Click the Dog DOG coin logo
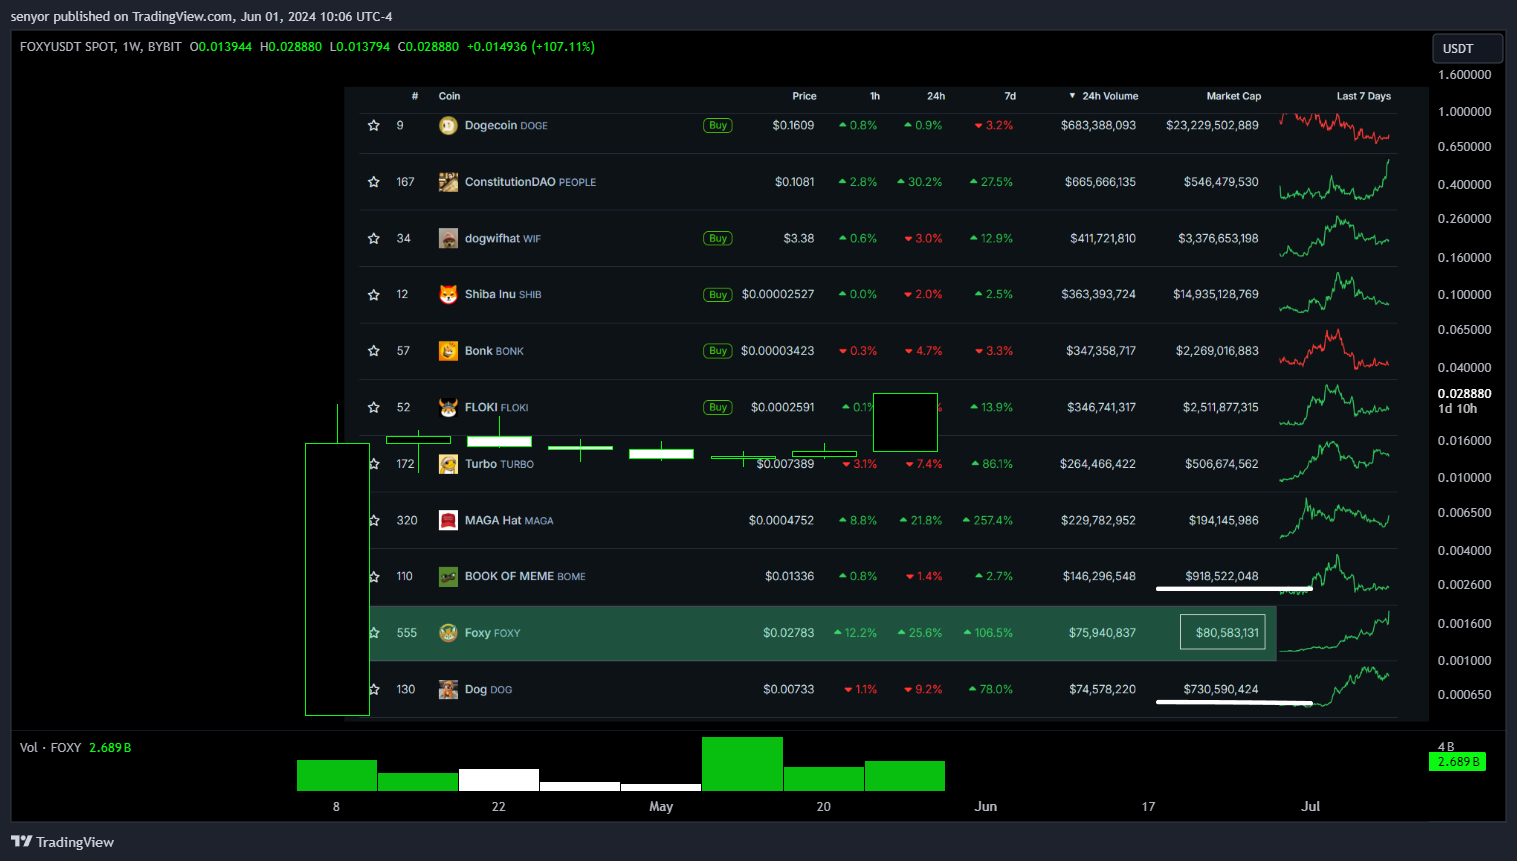The height and width of the screenshot is (861, 1517). (448, 690)
